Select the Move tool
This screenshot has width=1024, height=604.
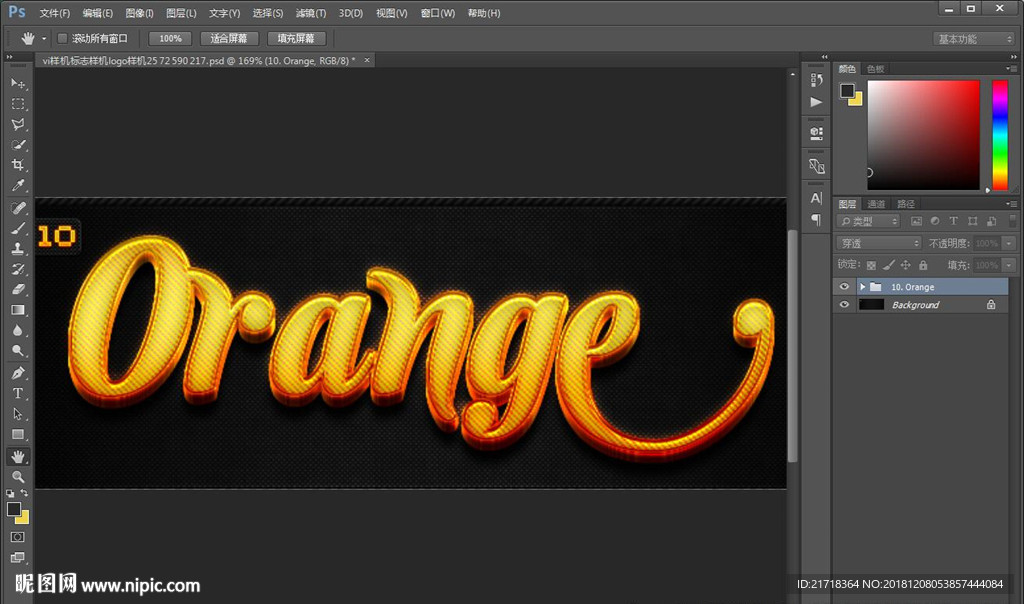coord(18,83)
